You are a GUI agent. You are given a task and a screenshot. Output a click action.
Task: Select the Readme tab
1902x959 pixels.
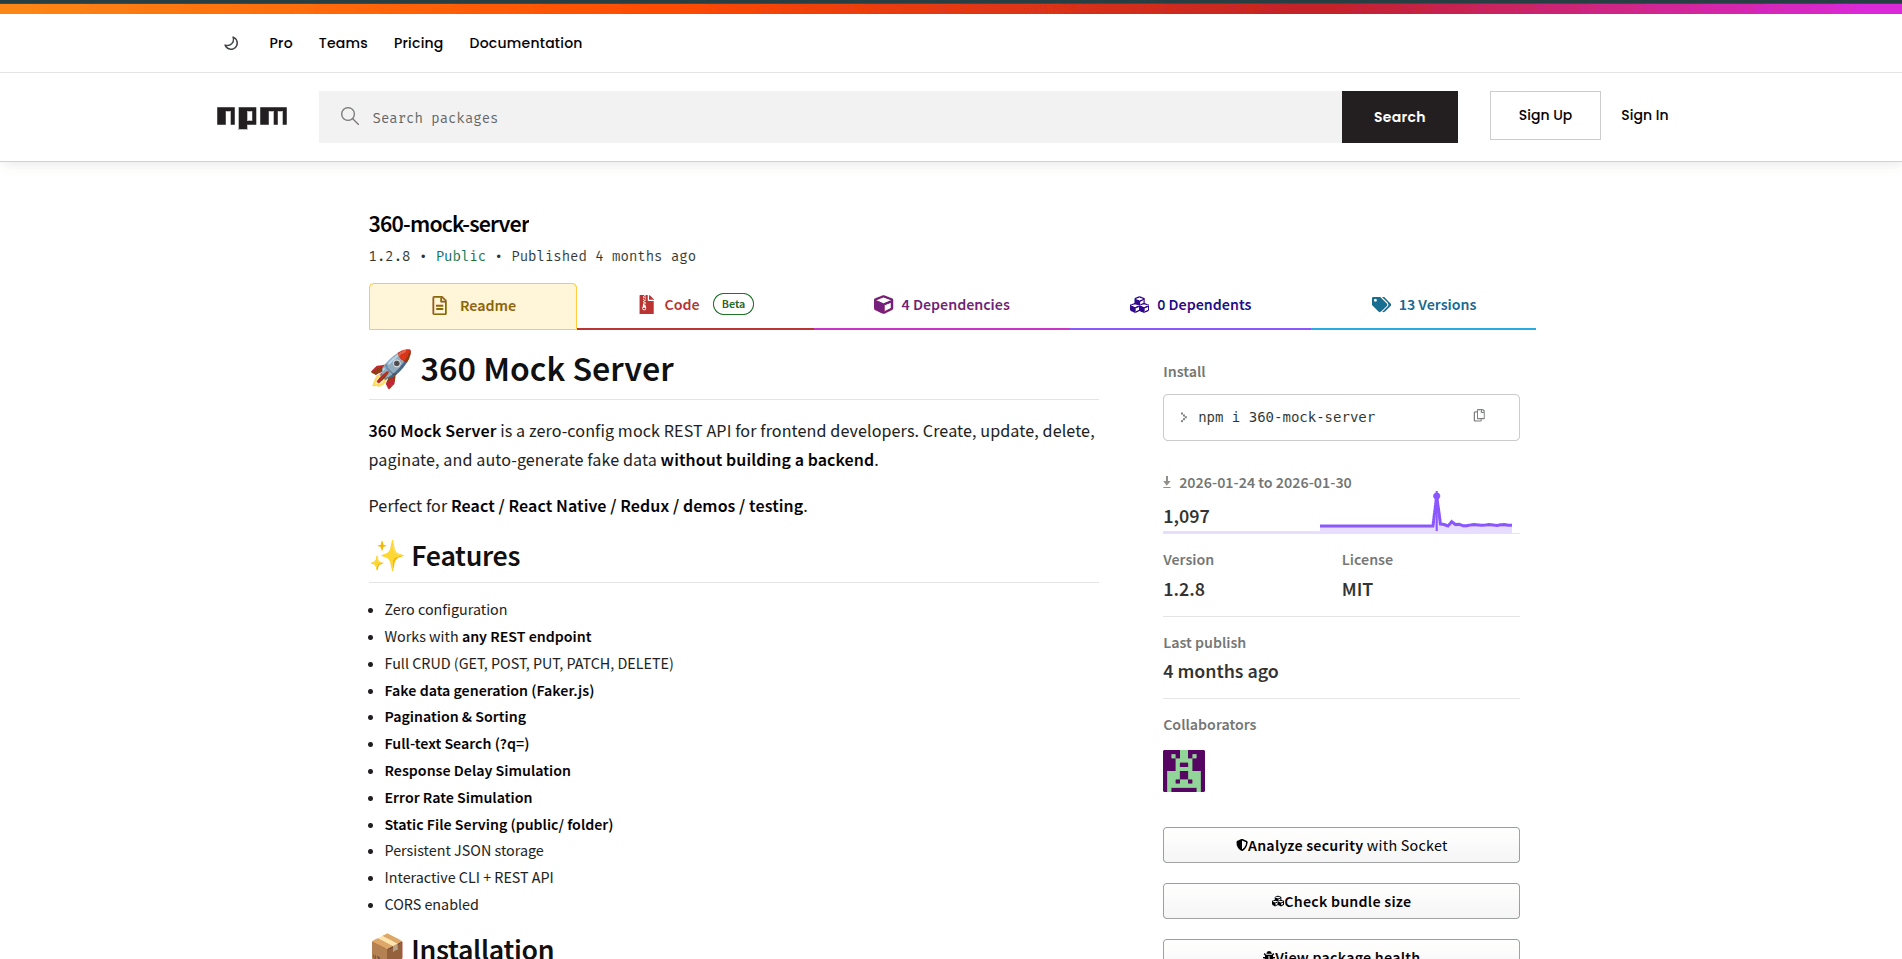coord(473,306)
